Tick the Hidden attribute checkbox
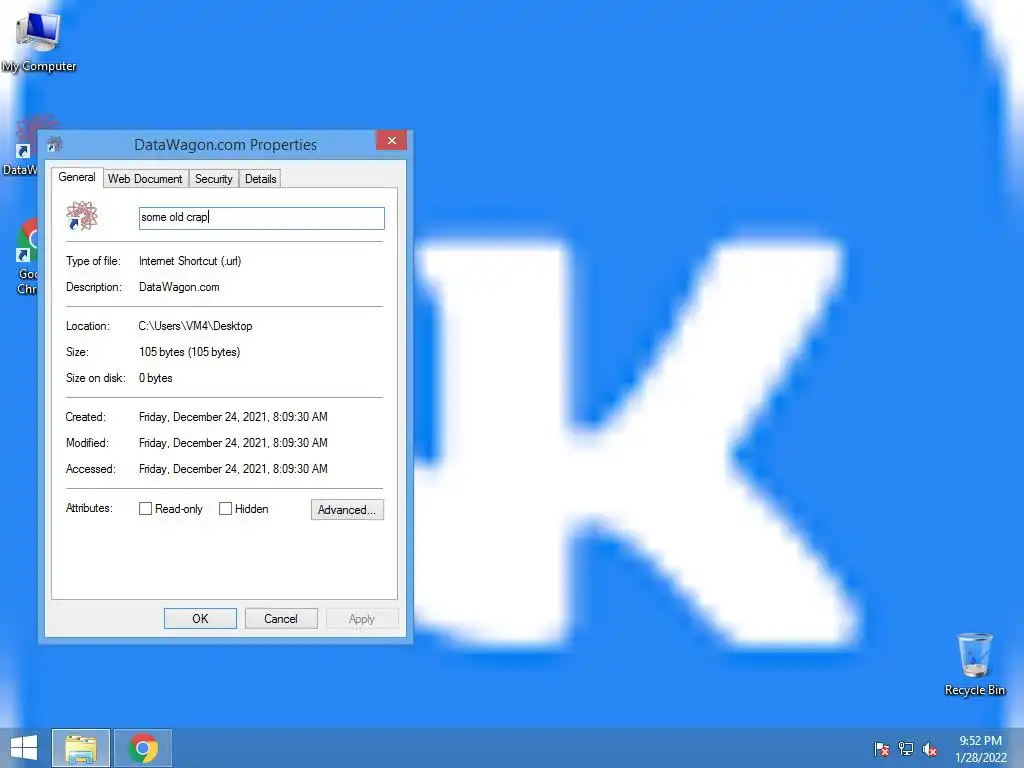Image resolution: width=1024 pixels, height=768 pixels. (225, 509)
